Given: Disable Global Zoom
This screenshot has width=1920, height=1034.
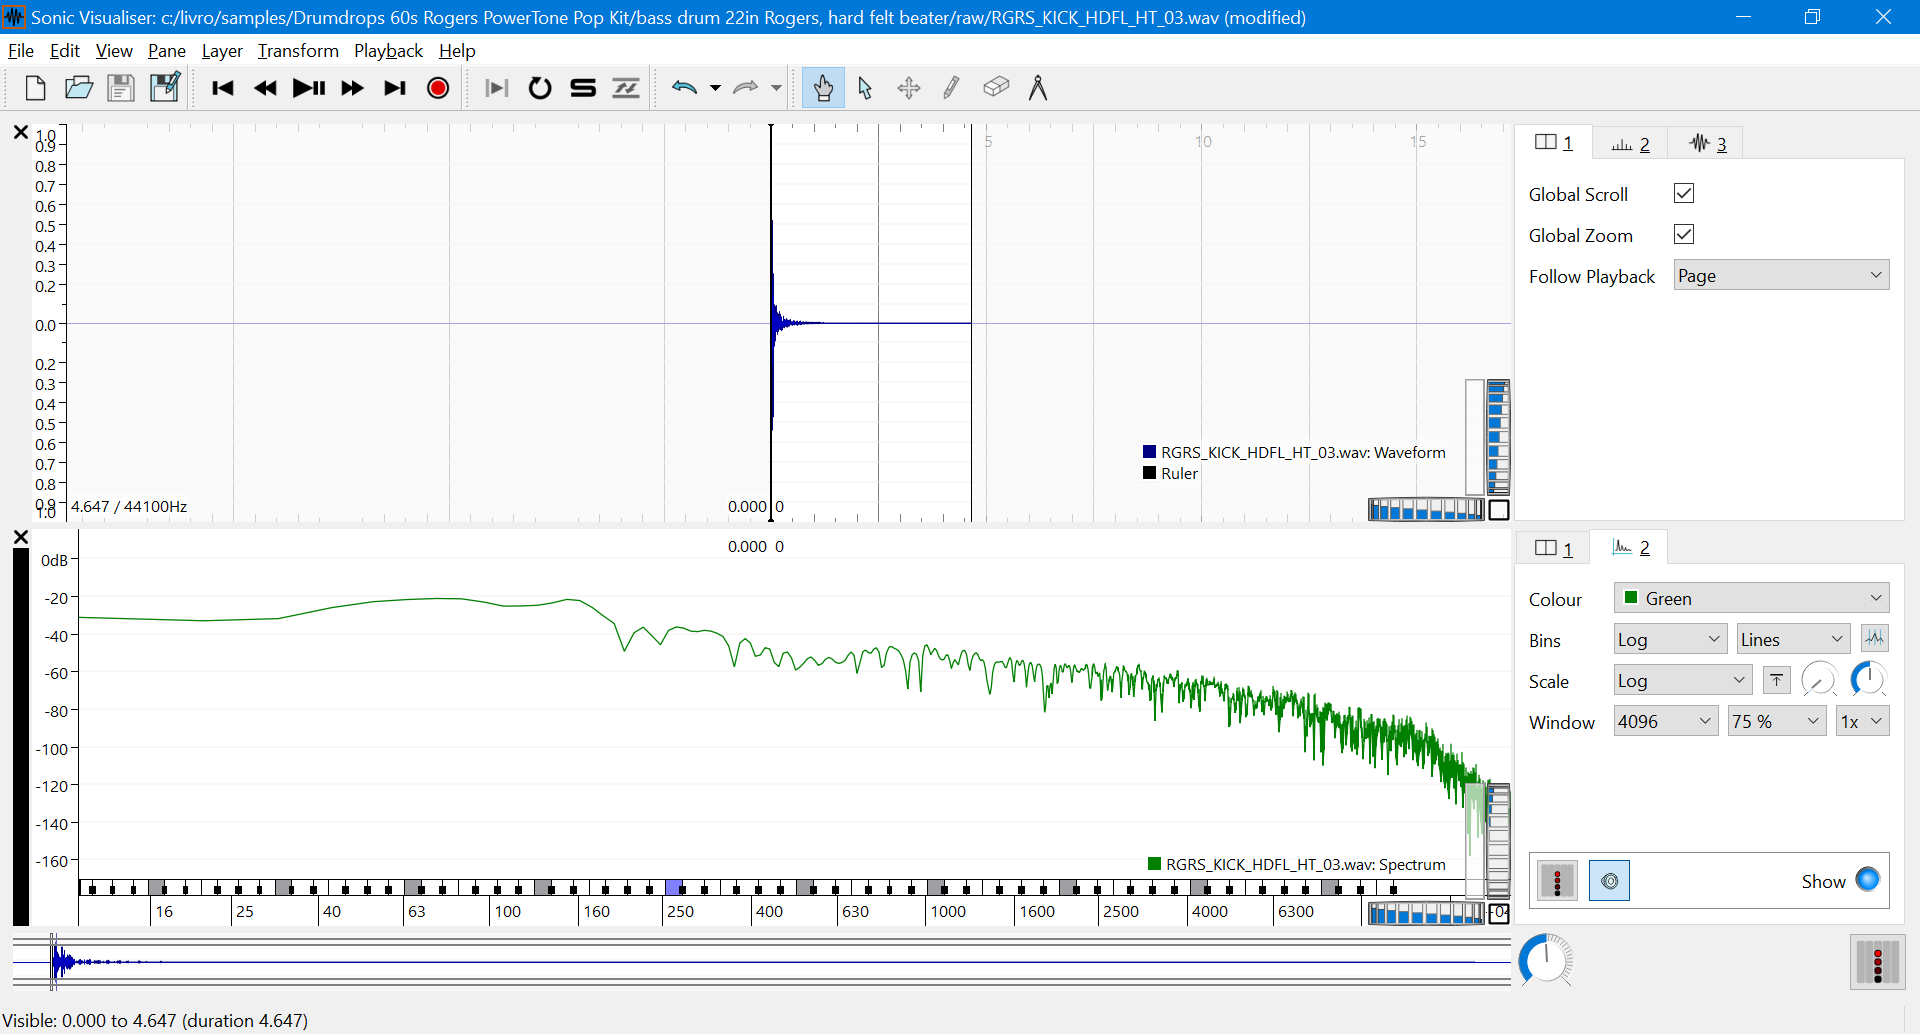Looking at the screenshot, I should [x=1683, y=234].
